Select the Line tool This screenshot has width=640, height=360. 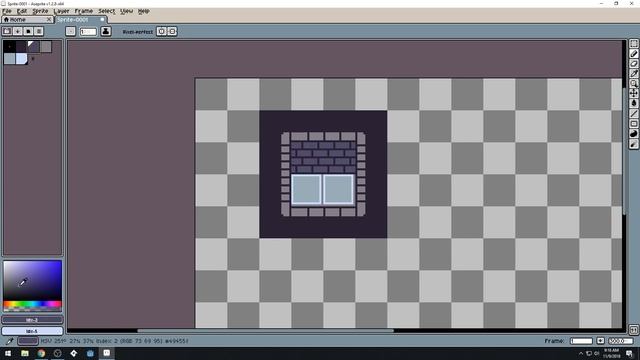tap(633, 113)
